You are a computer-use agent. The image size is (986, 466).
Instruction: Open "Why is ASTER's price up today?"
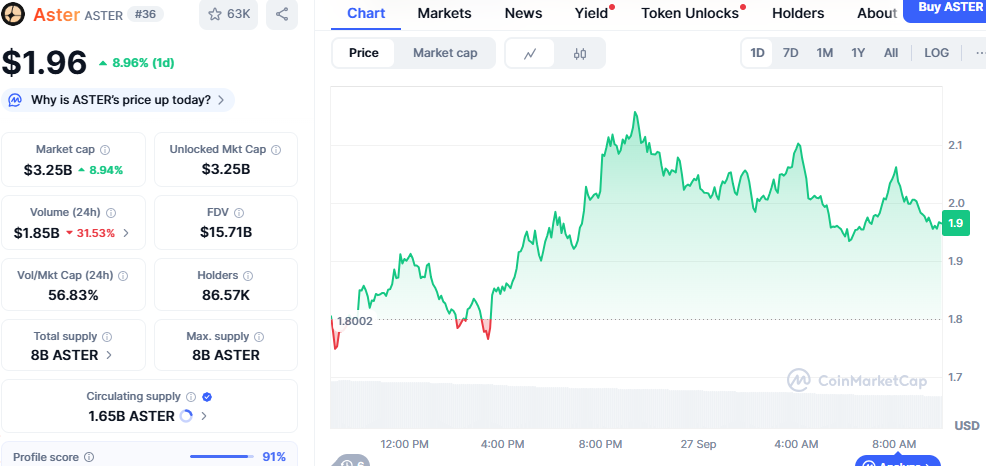(x=120, y=100)
